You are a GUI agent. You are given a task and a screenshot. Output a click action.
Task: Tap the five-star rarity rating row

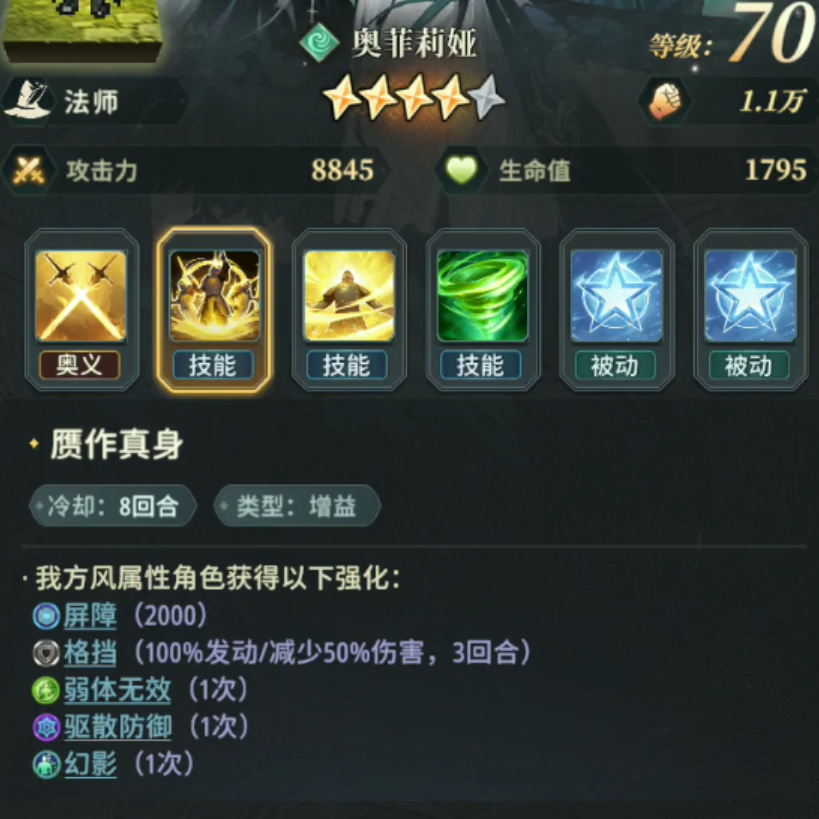414,98
